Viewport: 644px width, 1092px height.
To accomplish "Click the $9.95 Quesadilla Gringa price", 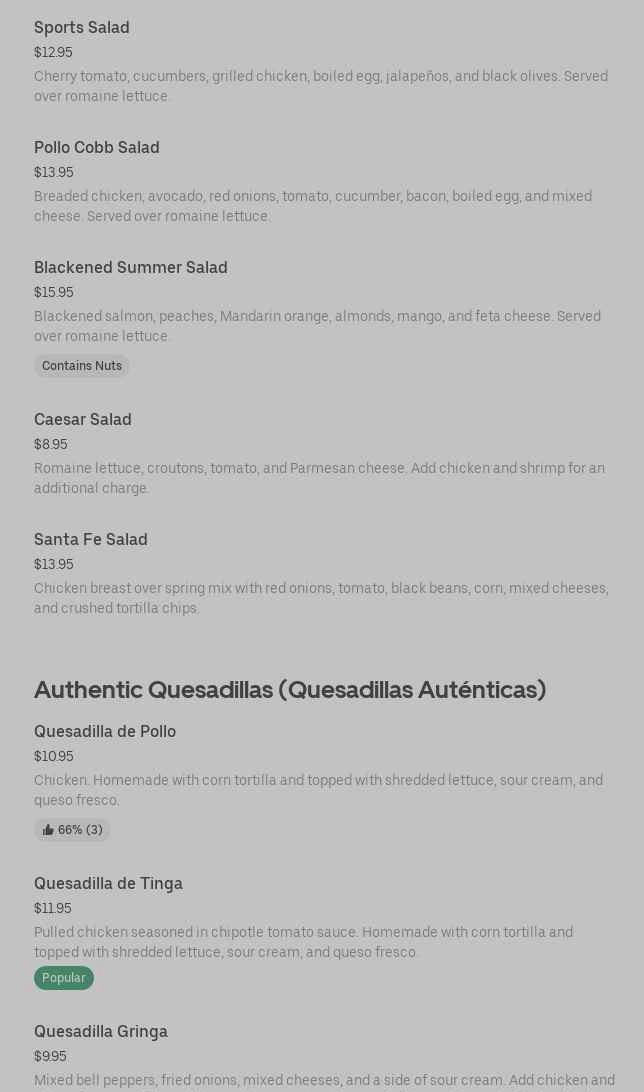I will (x=50, y=1056).
